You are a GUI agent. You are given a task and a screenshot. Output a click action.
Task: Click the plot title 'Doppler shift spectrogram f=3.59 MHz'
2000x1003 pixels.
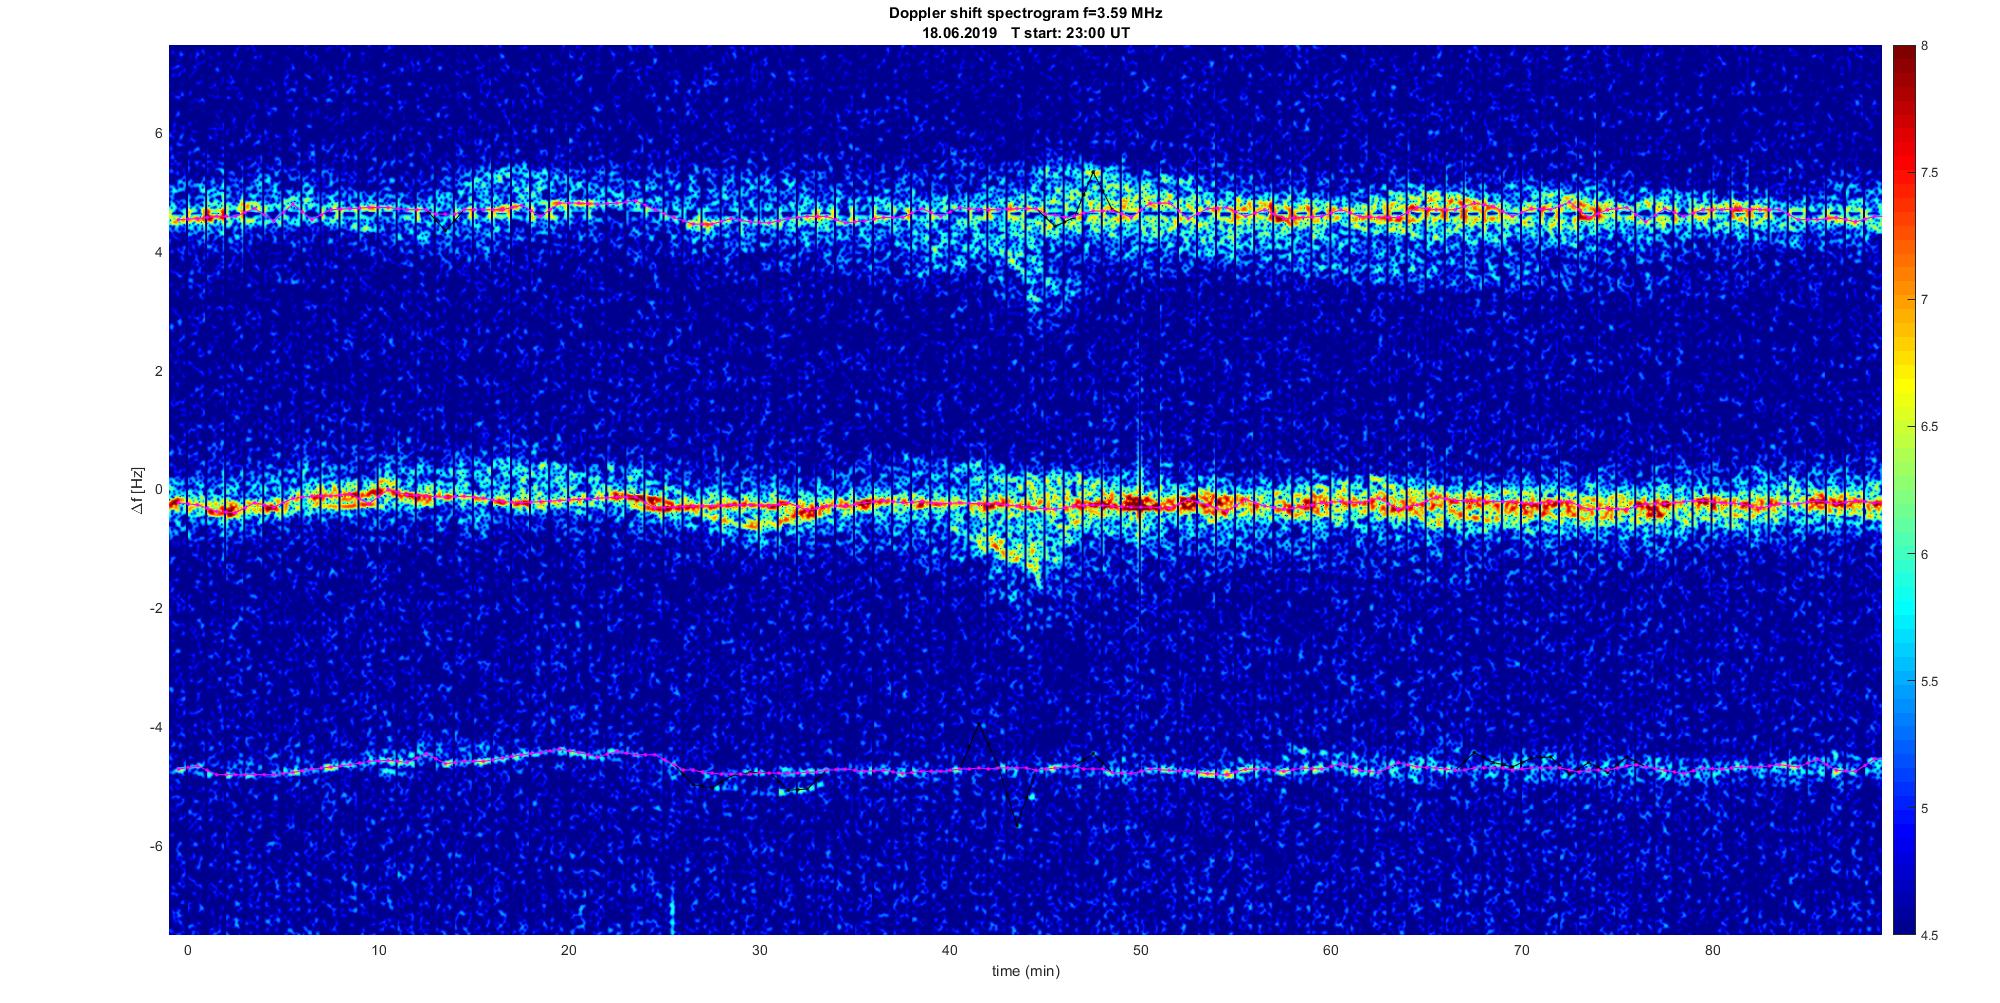(1025, 13)
